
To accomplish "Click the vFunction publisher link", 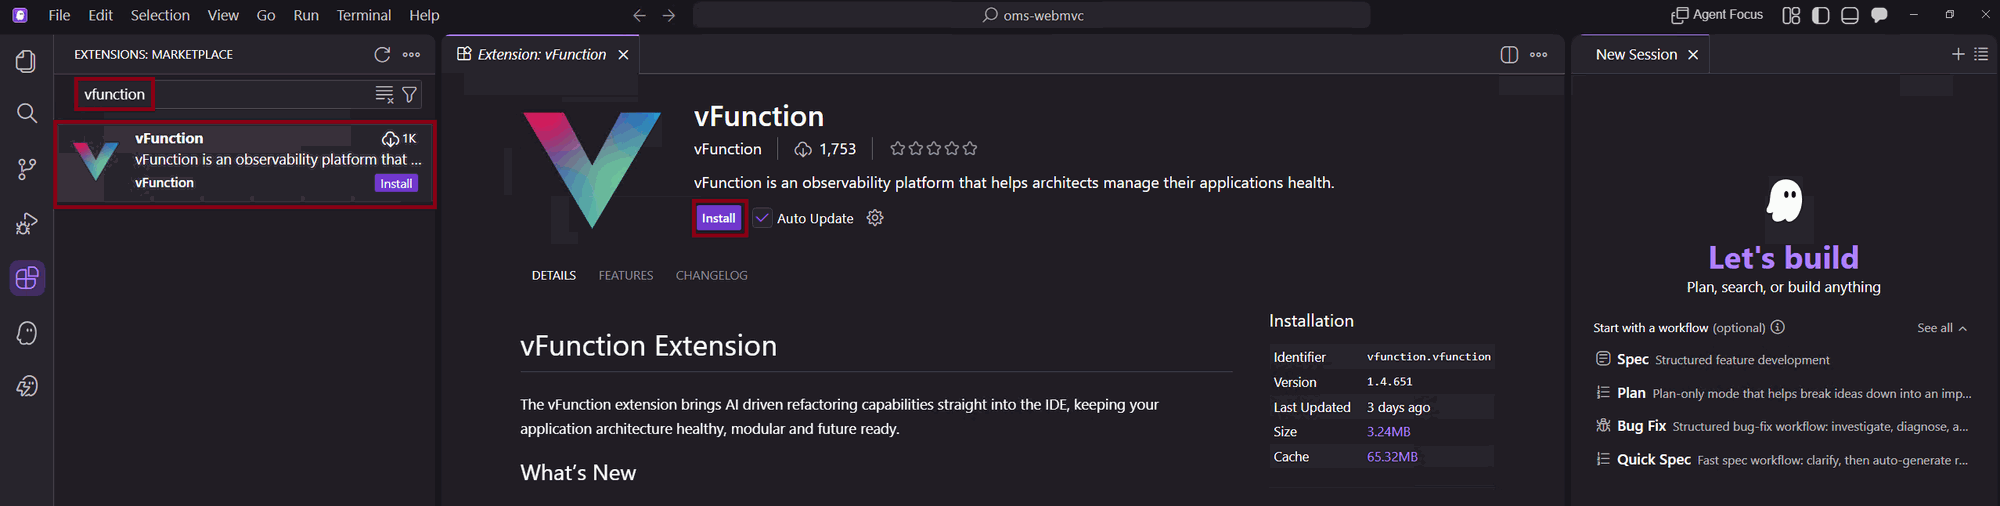I will point(728,149).
